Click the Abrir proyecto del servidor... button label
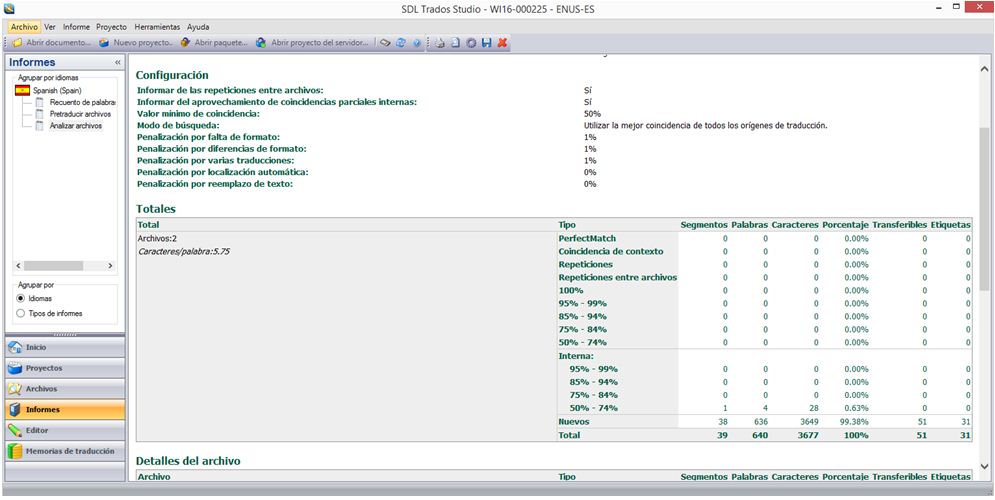Image resolution: width=995 pixels, height=500 pixels. [x=319, y=43]
